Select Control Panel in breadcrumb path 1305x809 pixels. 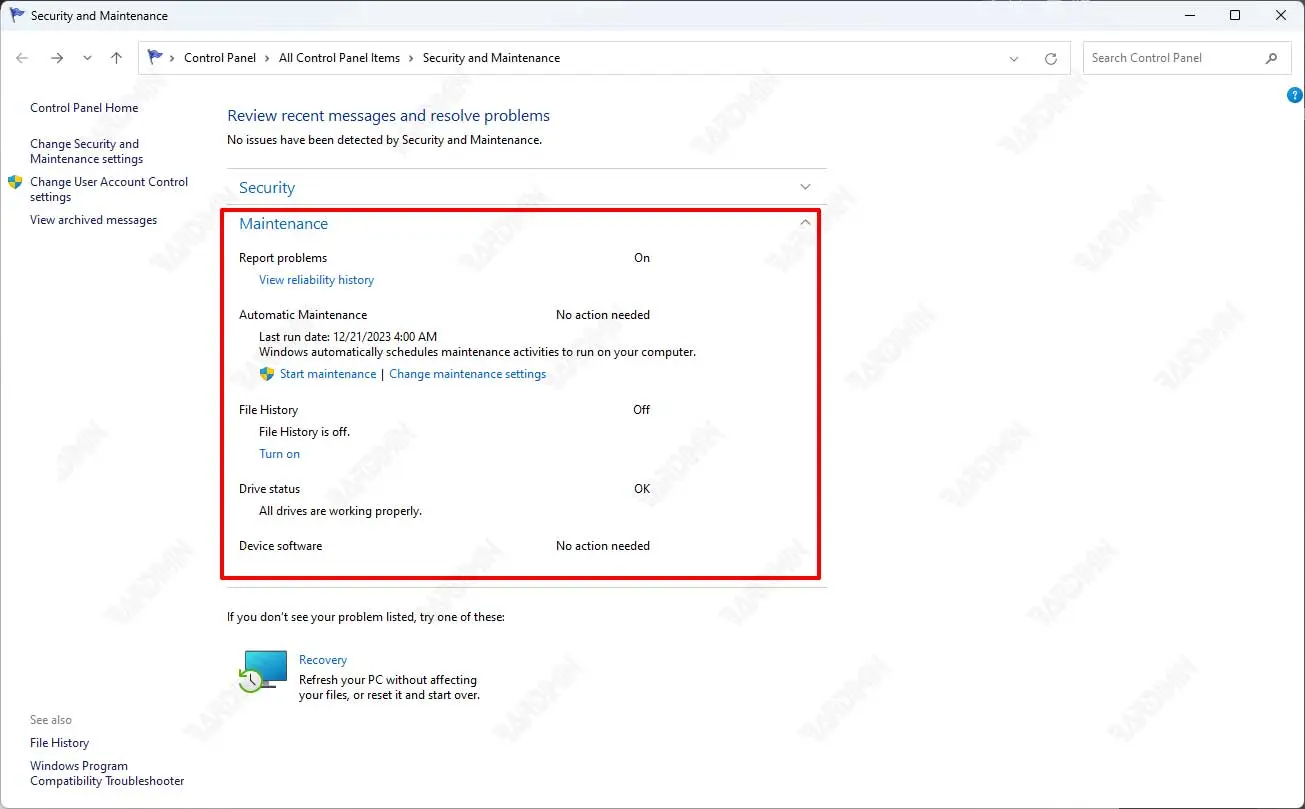point(220,58)
